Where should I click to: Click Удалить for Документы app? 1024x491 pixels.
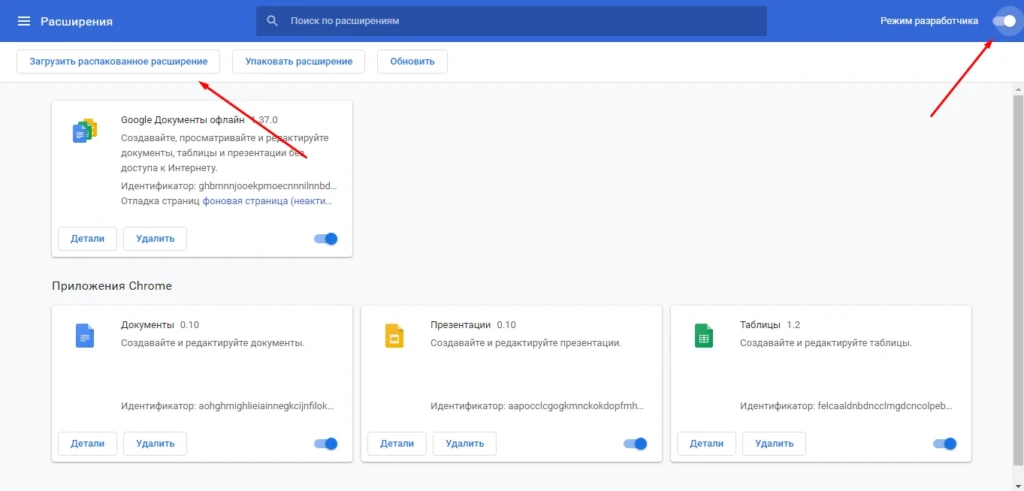pos(155,444)
